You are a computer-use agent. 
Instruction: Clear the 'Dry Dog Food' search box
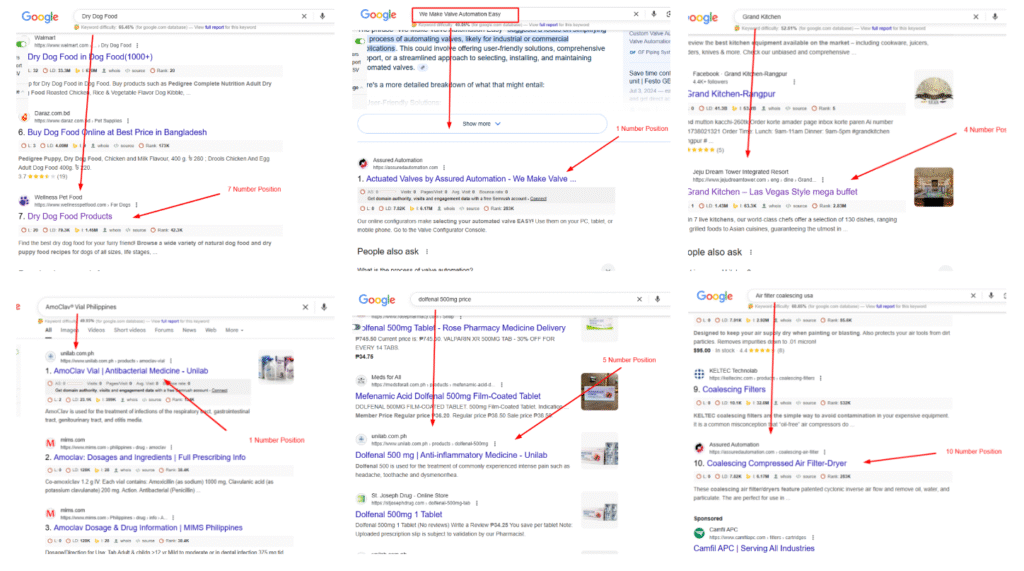pos(304,16)
